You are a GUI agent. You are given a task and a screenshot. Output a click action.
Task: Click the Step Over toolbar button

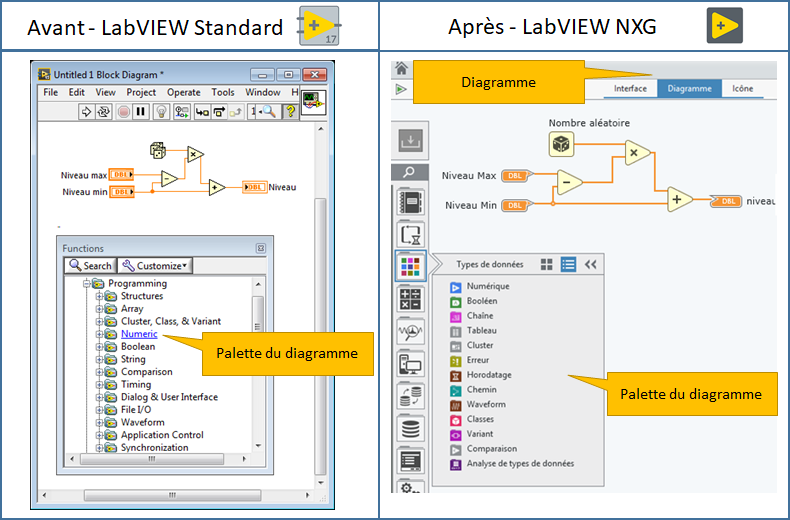pos(219,111)
